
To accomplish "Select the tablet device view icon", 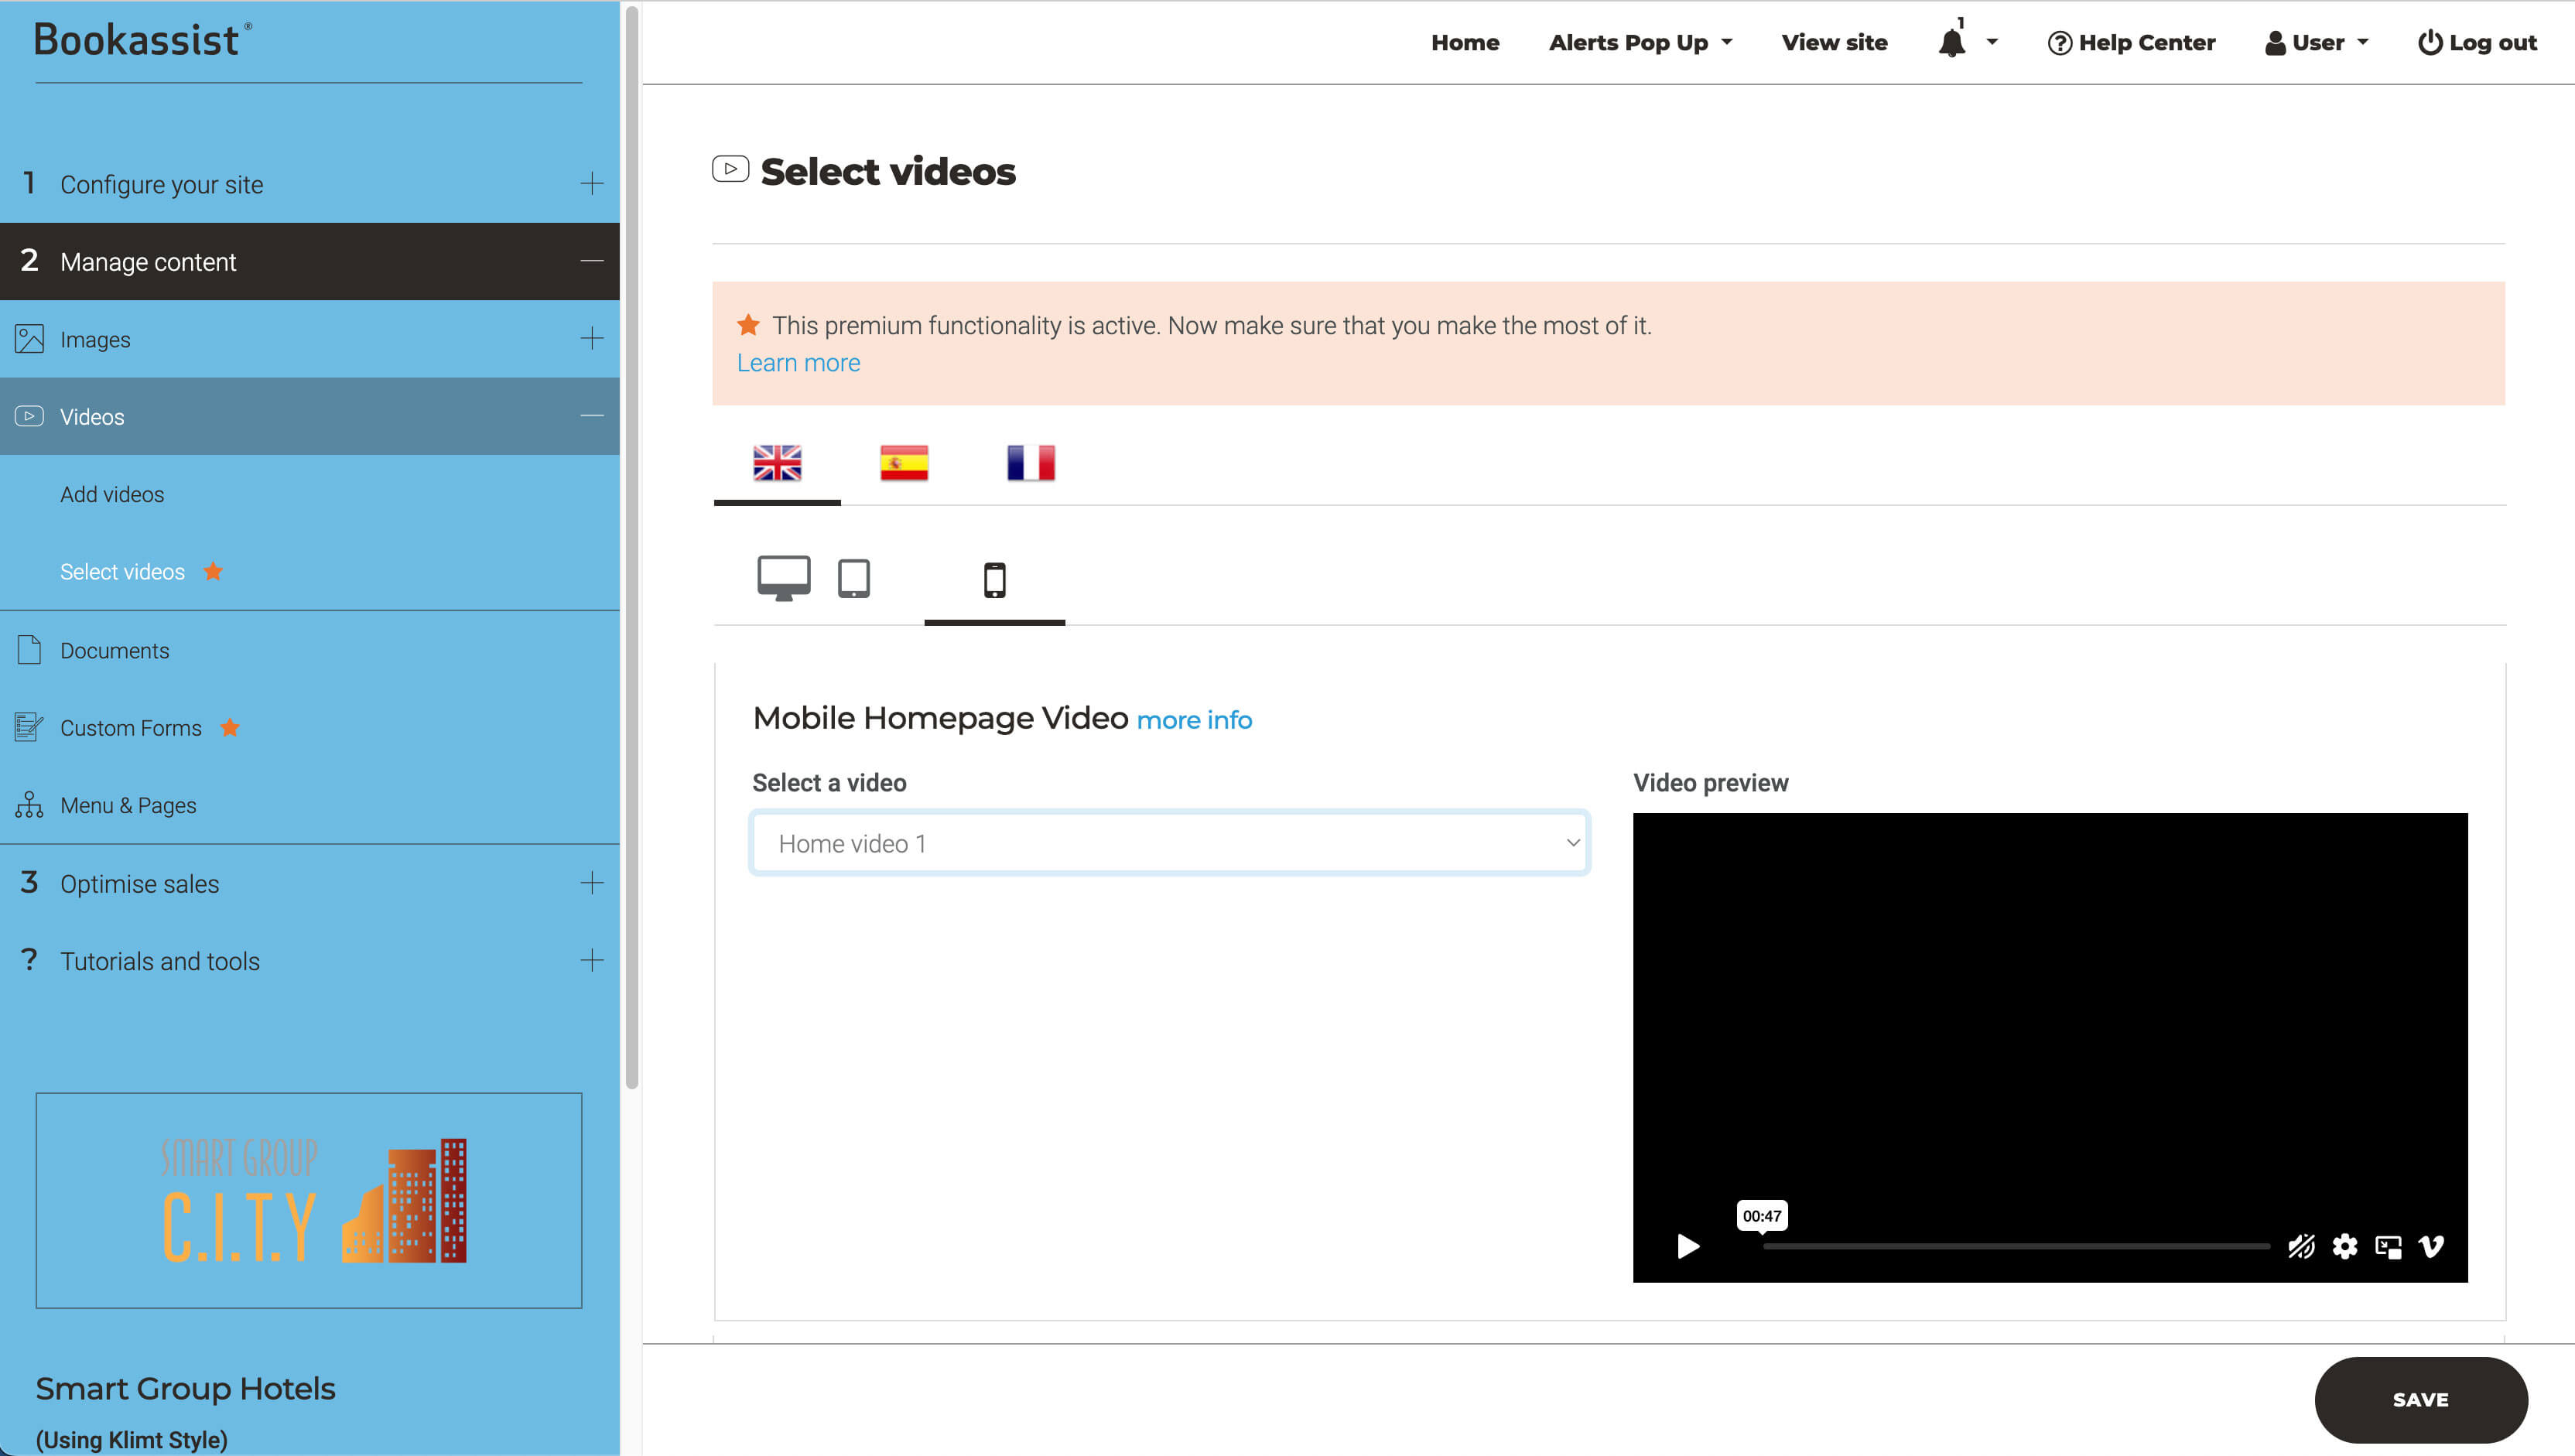I will click(x=853, y=578).
